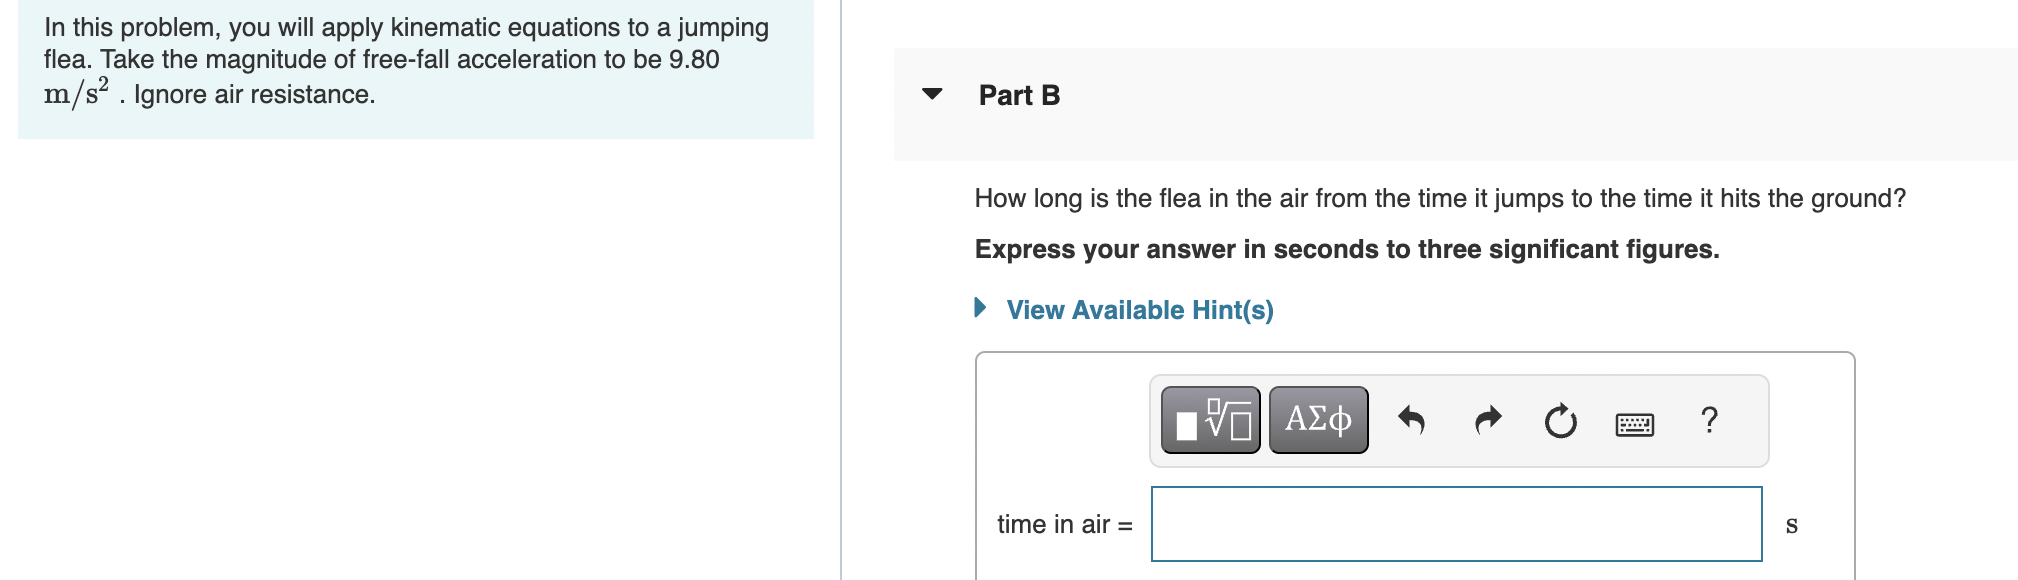The width and height of the screenshot is (2018, 580).
Task: Click the Part B header
Action: pyautogui.click(x=1018, y=95)
